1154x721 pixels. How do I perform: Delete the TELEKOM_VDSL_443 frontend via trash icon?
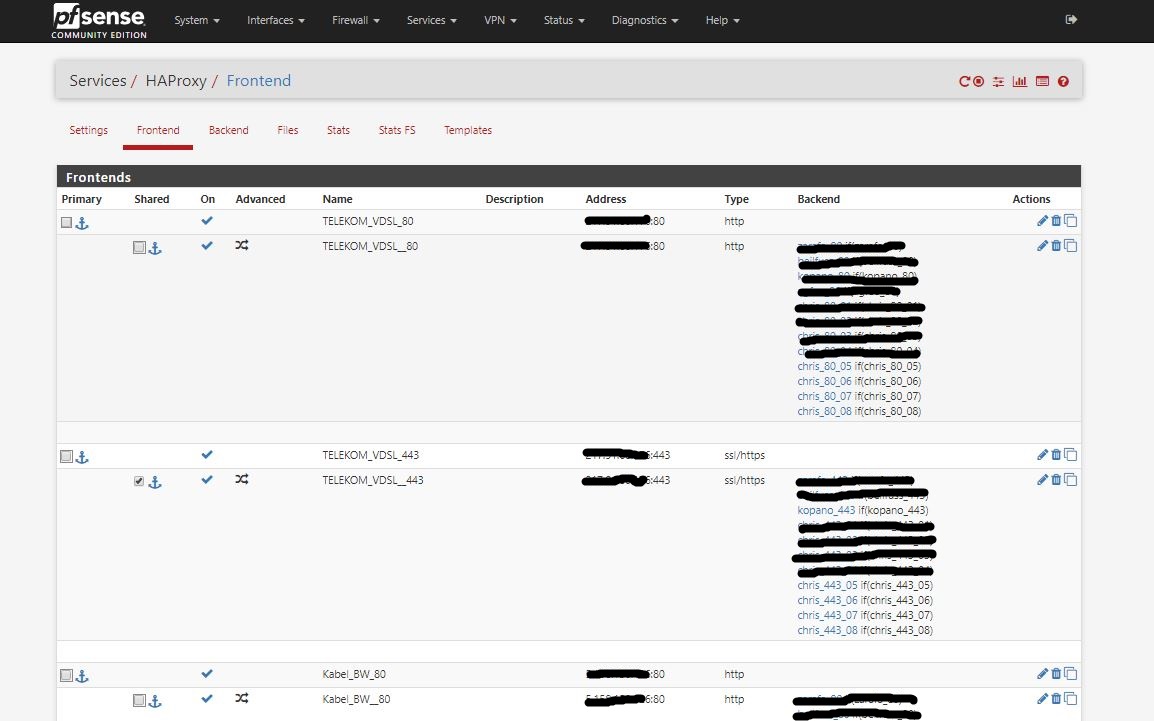point(1056,455)
